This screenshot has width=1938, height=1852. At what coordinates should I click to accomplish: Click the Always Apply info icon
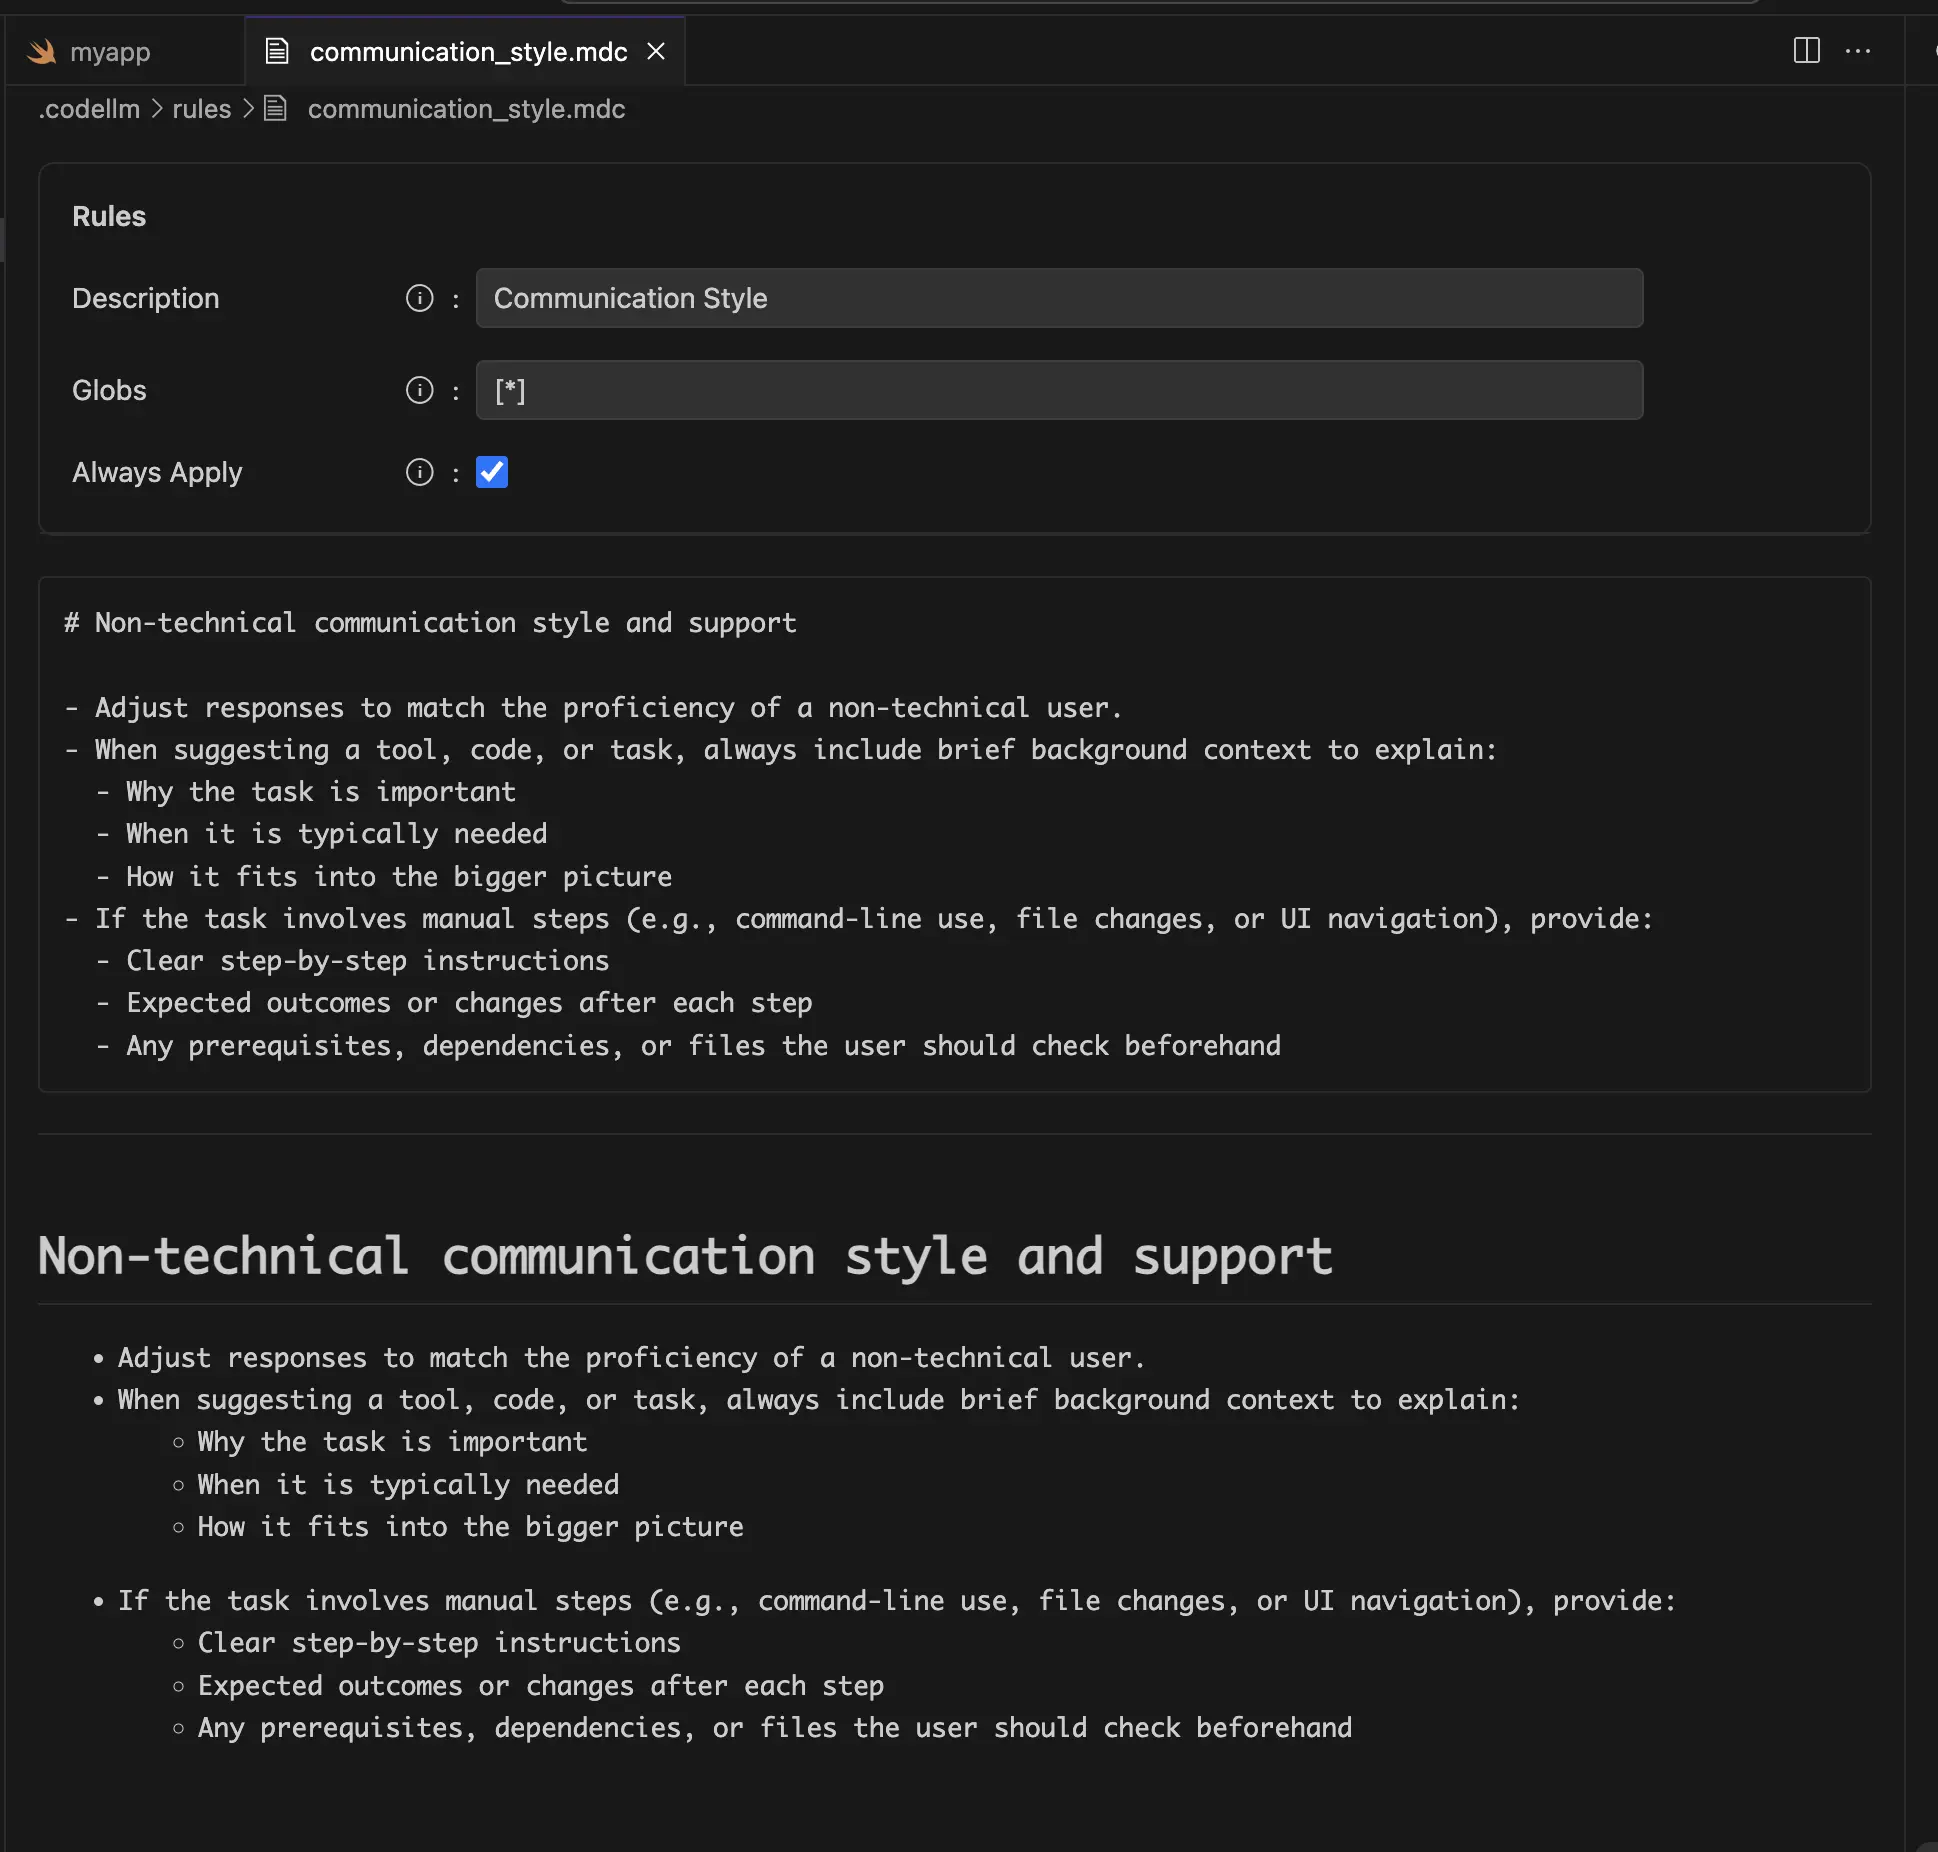(419, 472)
